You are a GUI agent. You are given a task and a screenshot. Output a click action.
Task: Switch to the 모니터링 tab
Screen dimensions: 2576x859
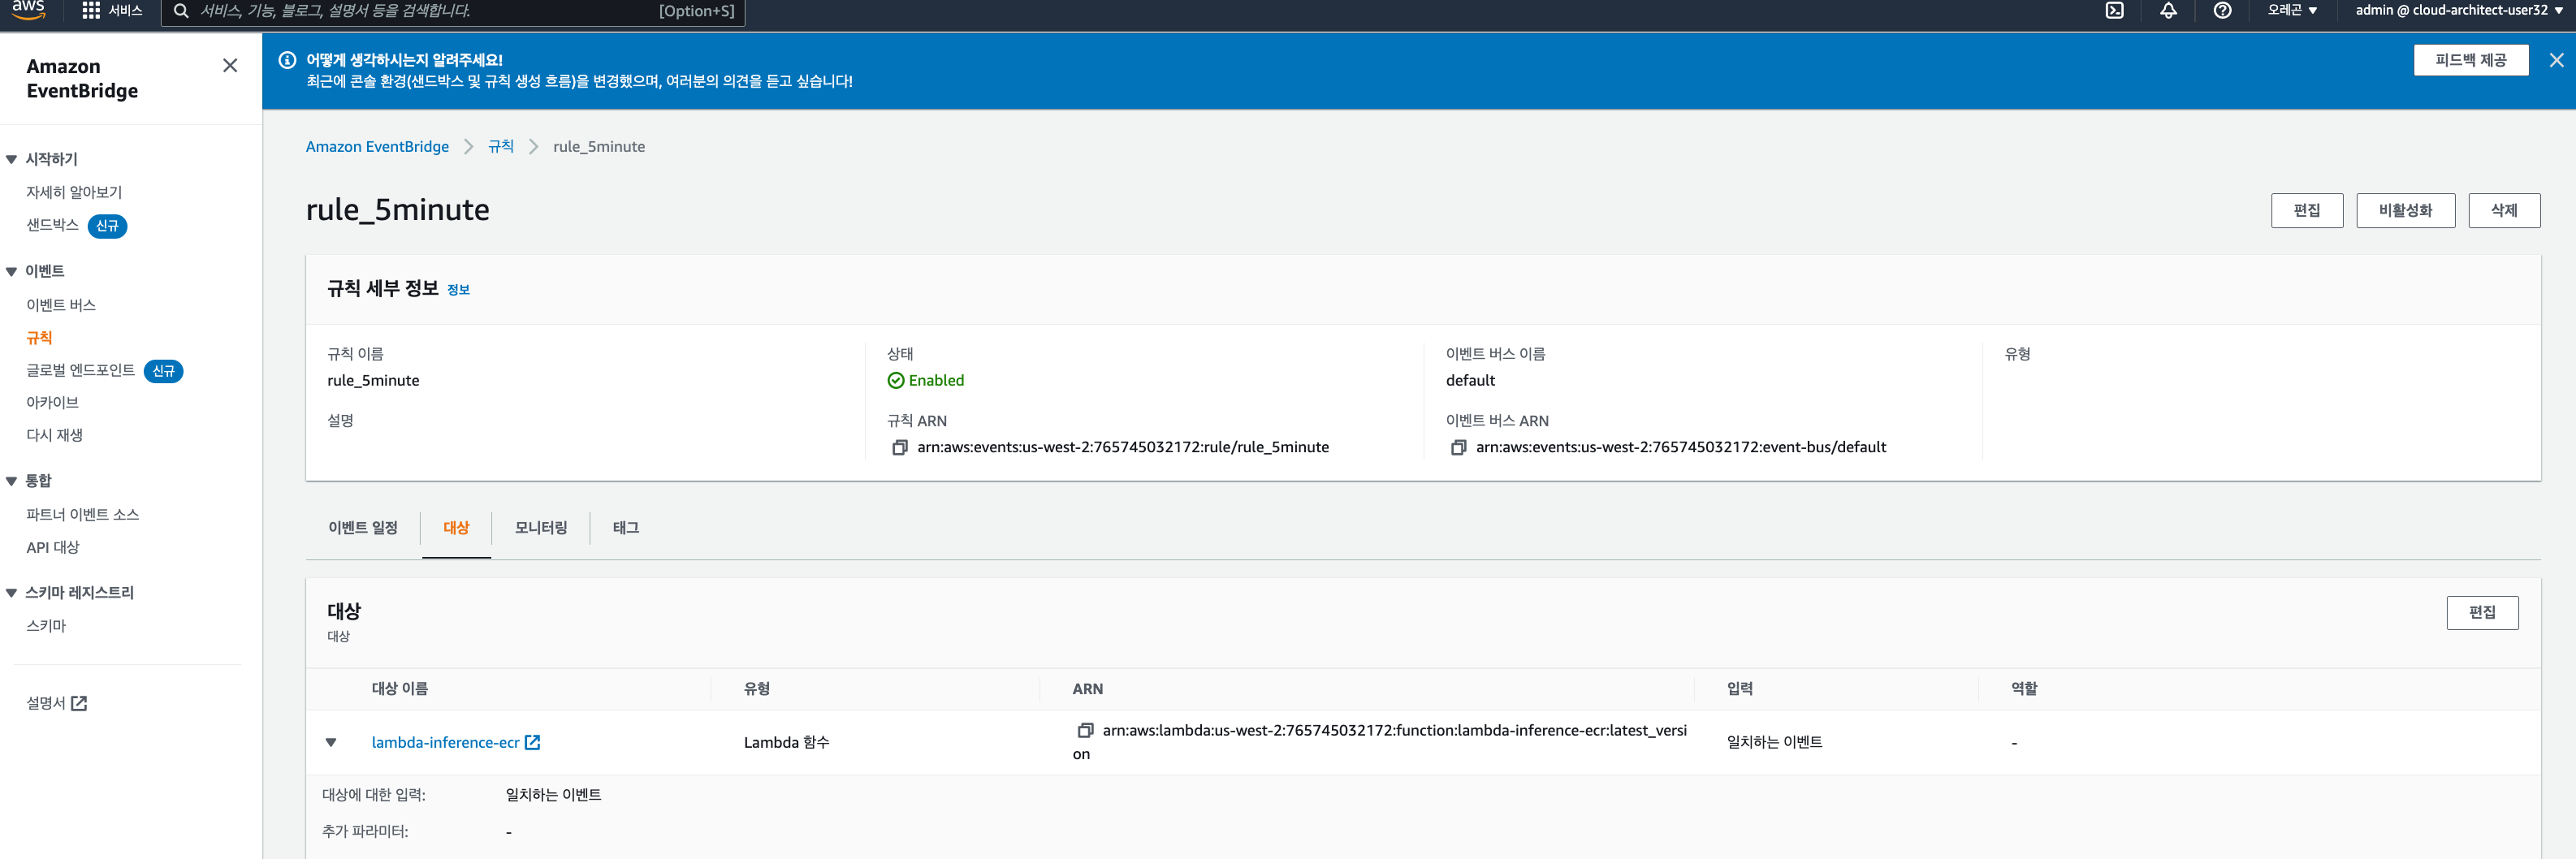point(541,527)
